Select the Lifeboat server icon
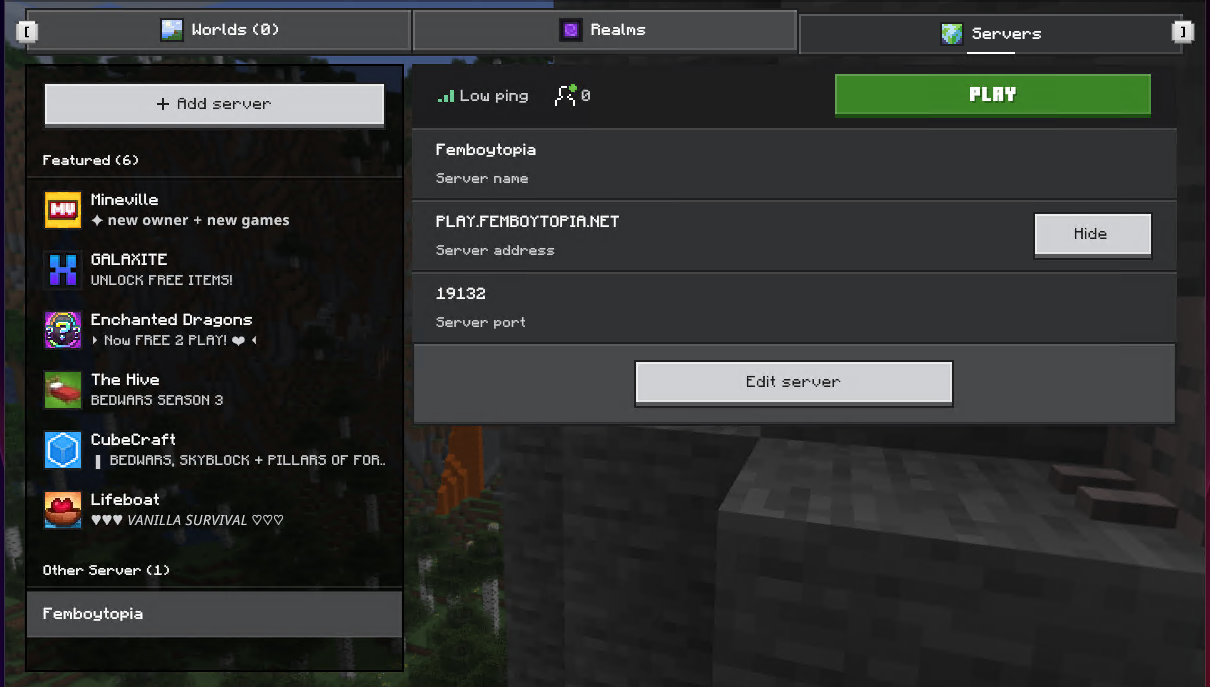Viewport: 1210px width, 687px height. (x=63, y=510)
